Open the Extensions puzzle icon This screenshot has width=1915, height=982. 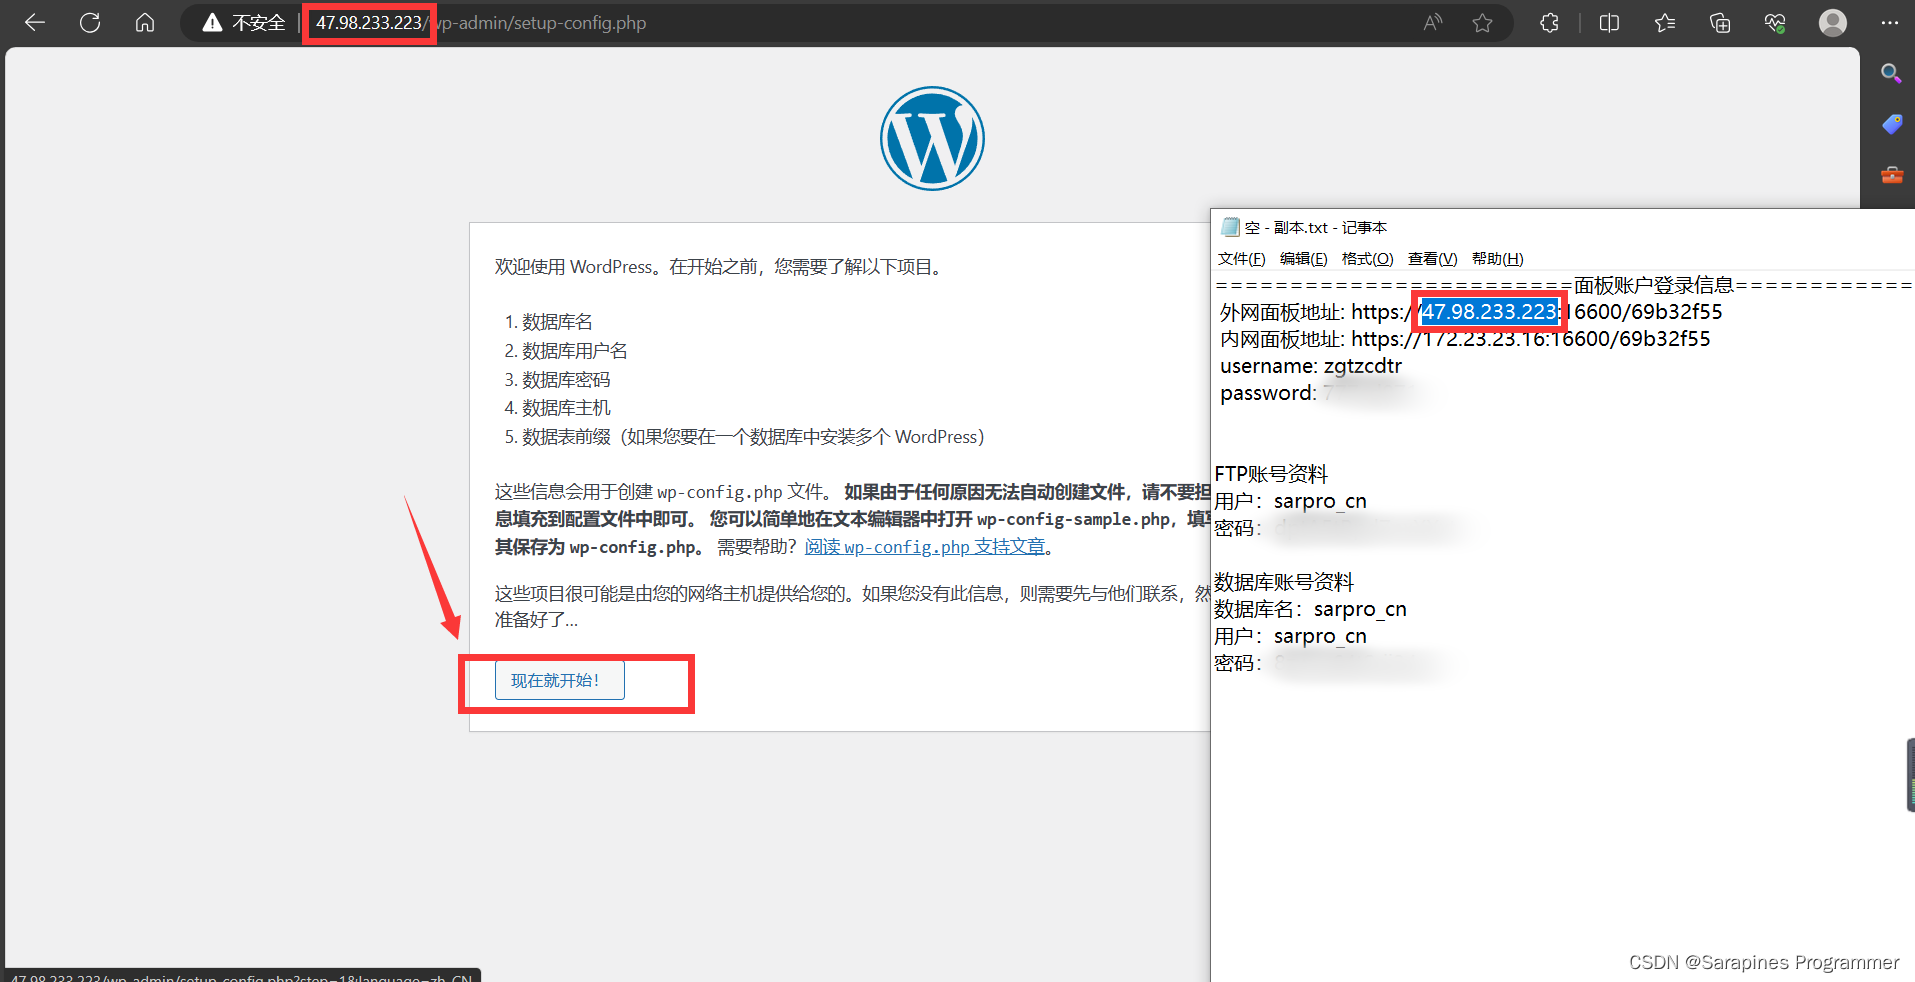pos(1549,23)
